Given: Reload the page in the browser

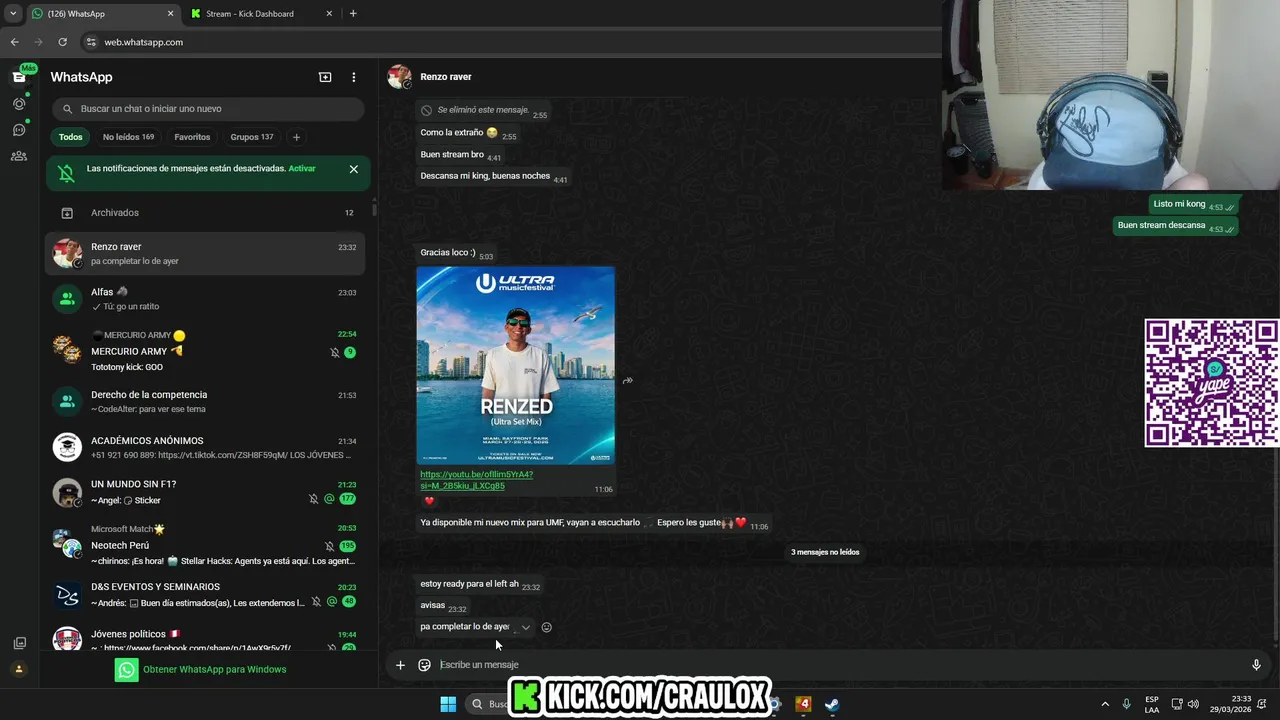Looking at the screenshot, I should click(62, 42).
